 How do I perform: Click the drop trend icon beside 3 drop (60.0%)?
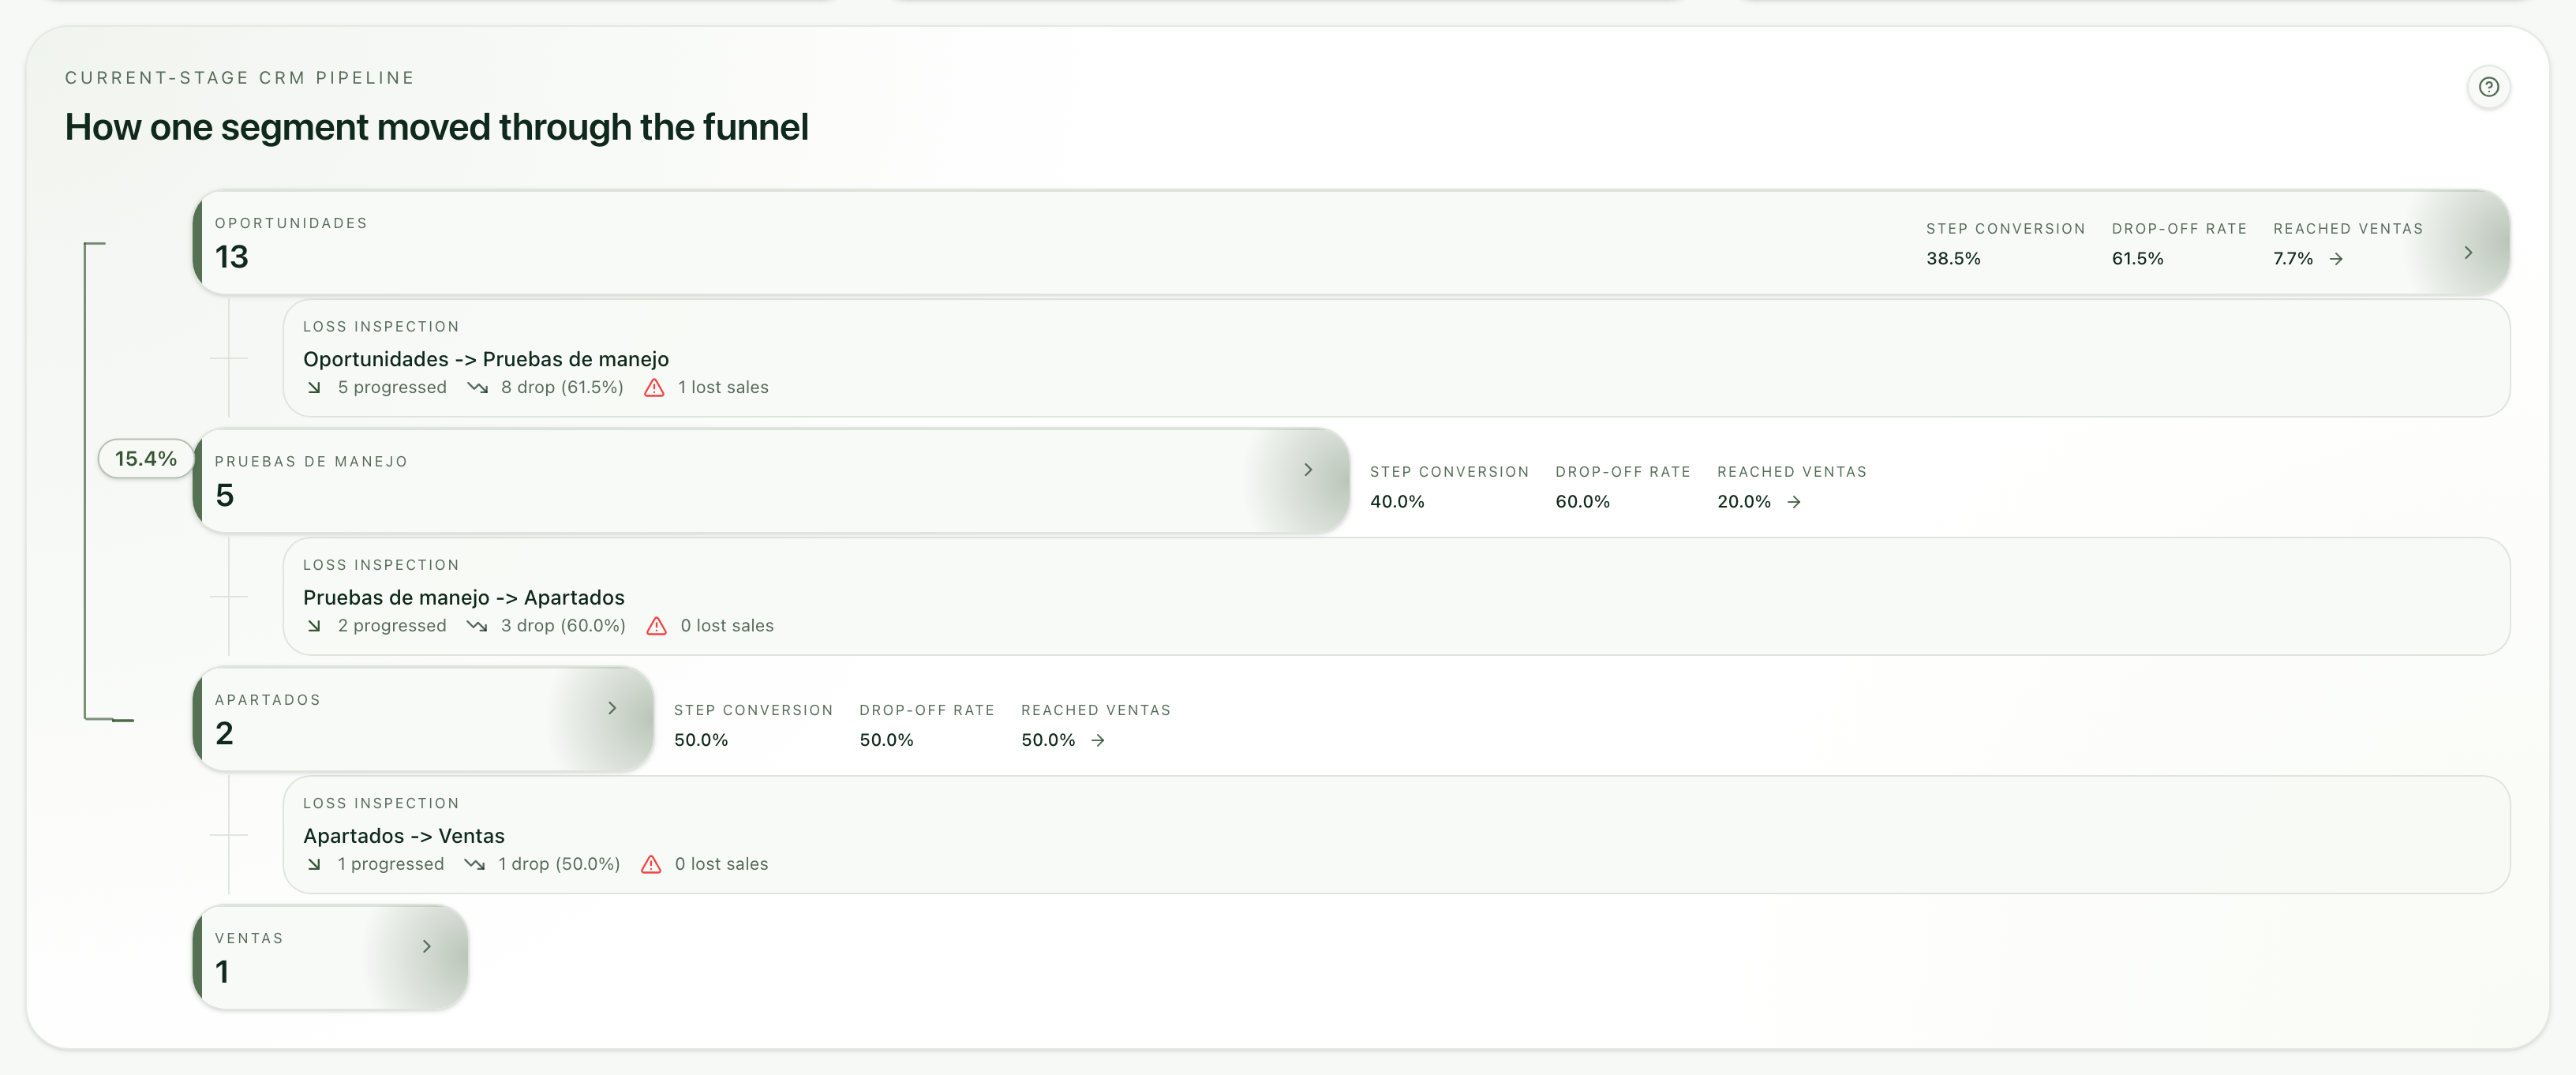[477, 626]
